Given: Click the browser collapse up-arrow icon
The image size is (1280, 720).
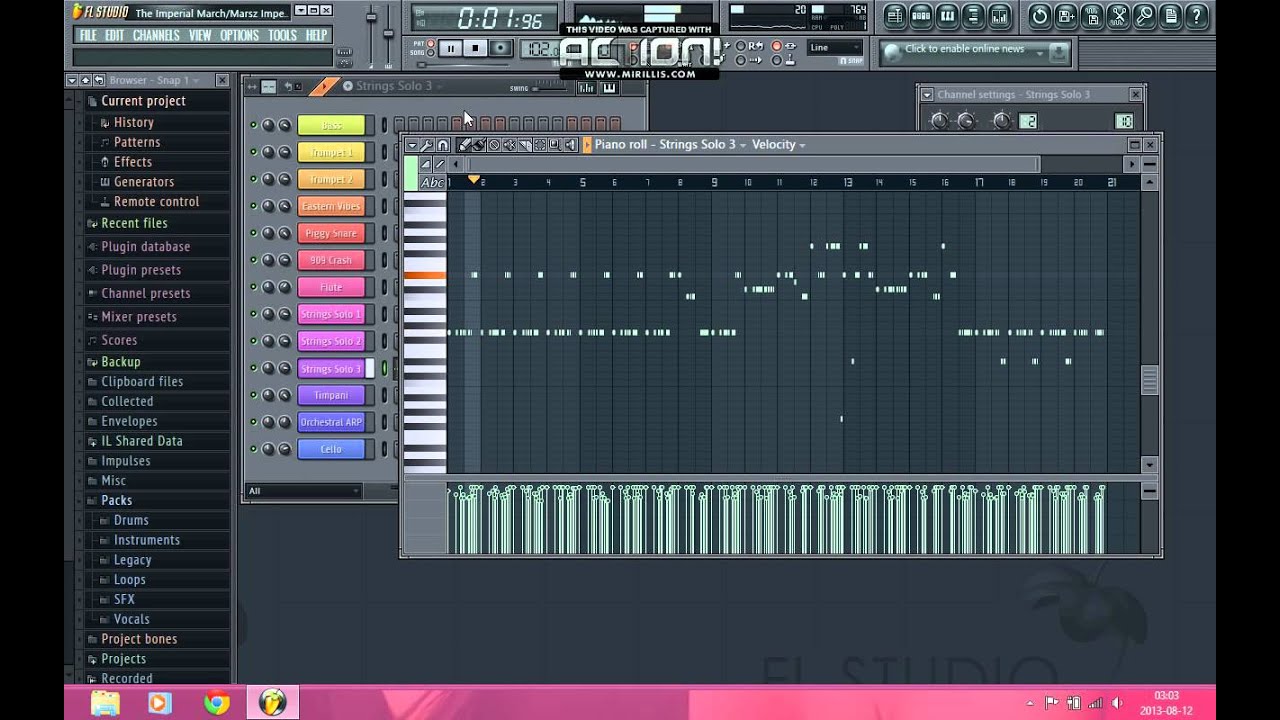Looking at the screenshot, I should coord(85,80).
